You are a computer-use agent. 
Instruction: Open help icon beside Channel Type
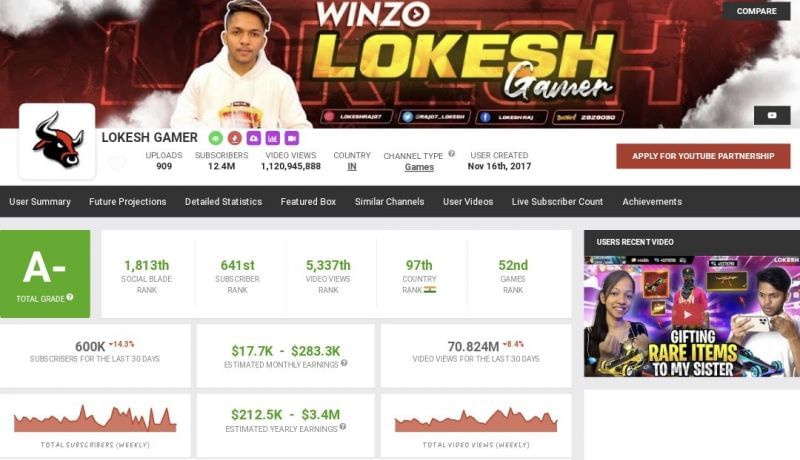coord(452,154)
